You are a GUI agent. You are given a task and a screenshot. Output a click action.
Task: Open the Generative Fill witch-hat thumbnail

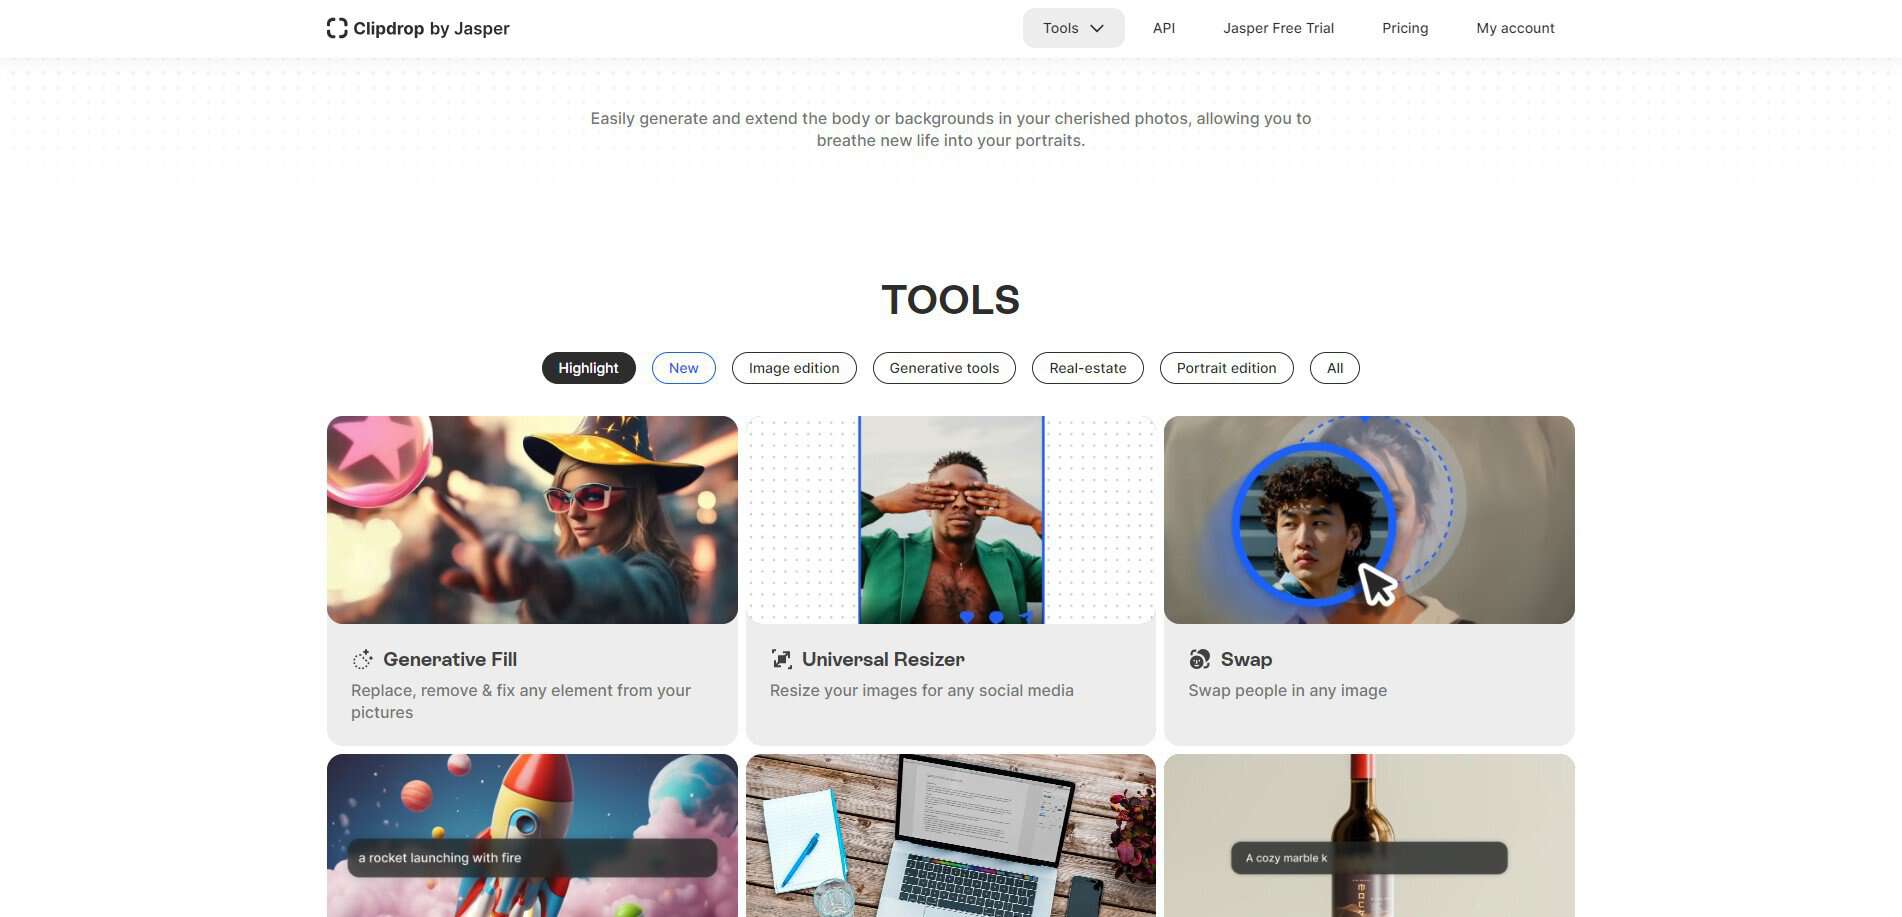532,520
